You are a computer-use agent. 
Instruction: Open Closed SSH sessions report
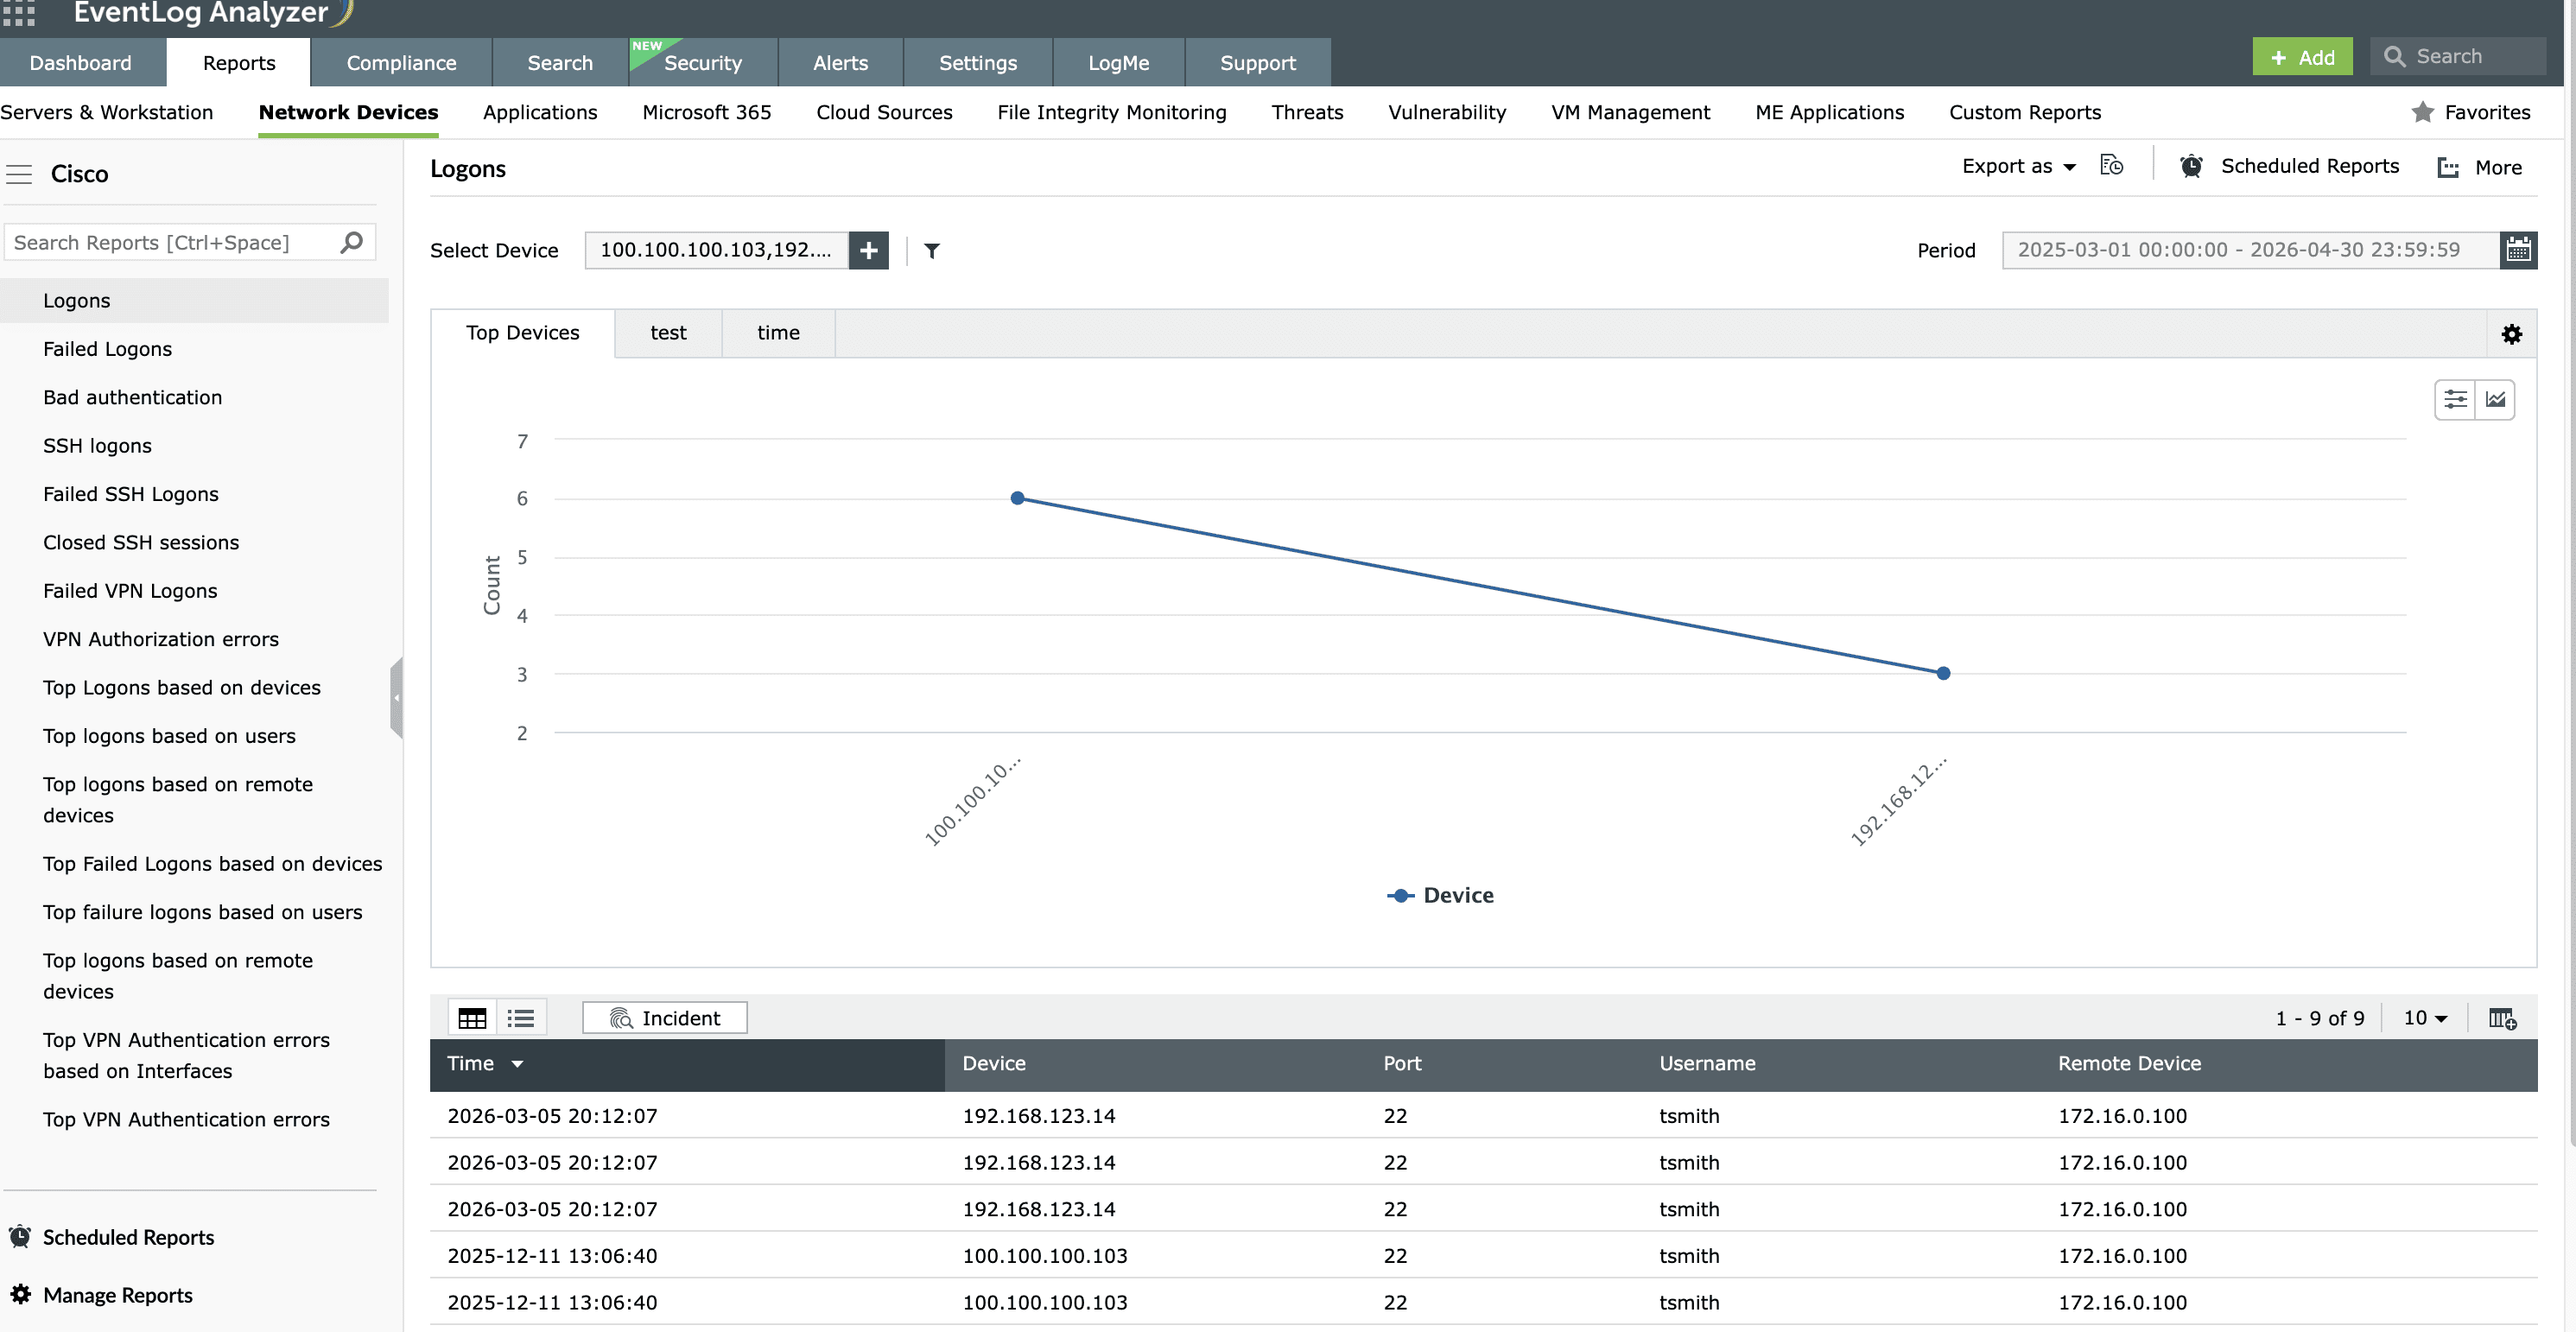coord(141,543)
